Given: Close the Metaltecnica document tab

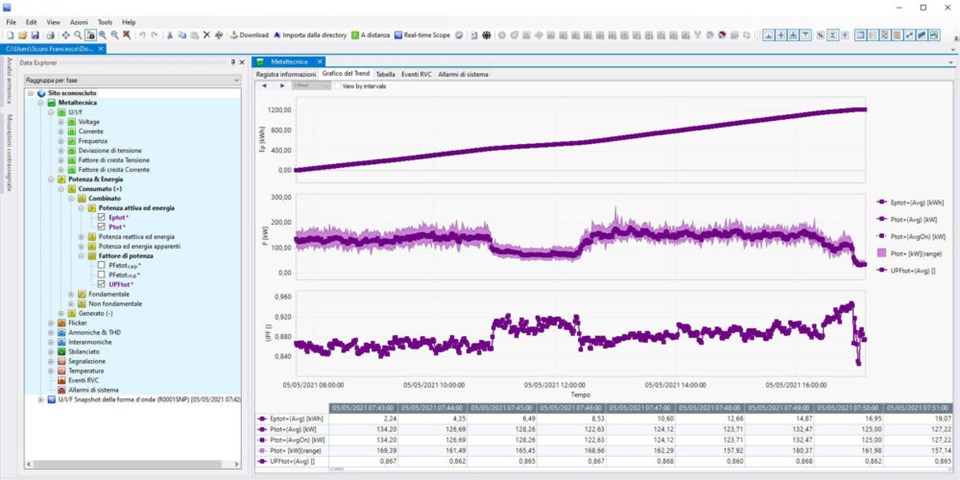Looking at the screenshot, I should tap(318, 62).
